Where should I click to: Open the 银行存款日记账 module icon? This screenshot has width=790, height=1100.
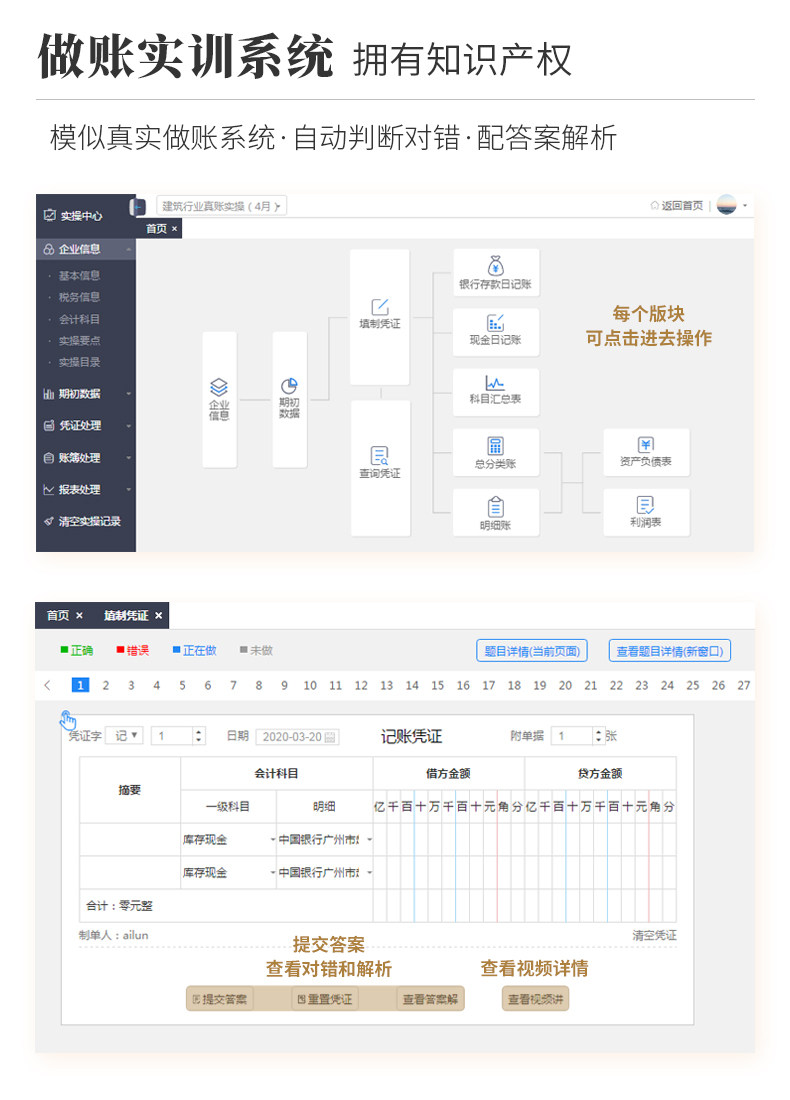coord(495,266)
